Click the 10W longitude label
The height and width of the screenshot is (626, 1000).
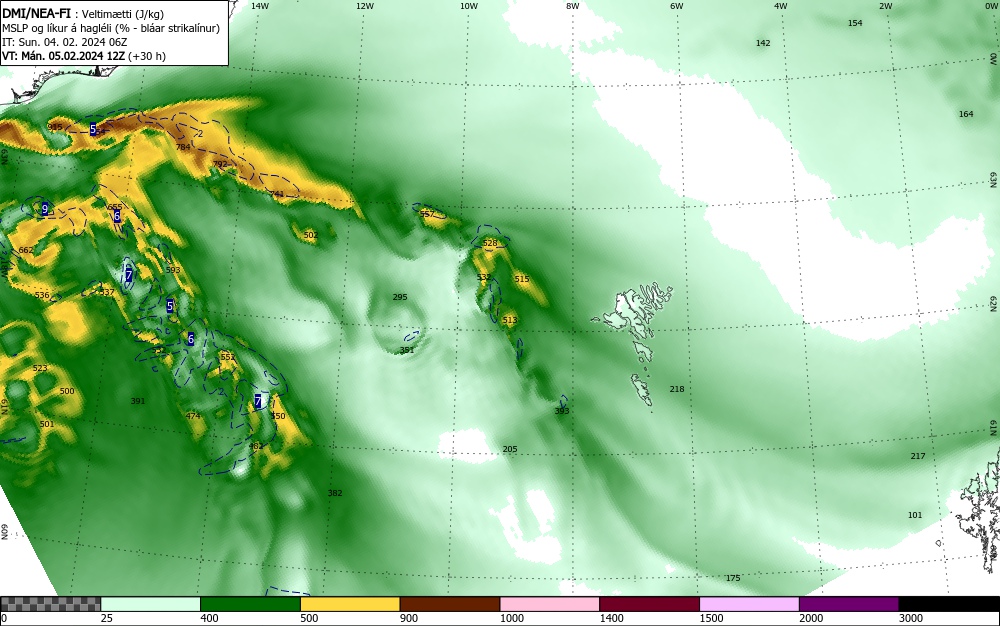[x=469, y=6]
